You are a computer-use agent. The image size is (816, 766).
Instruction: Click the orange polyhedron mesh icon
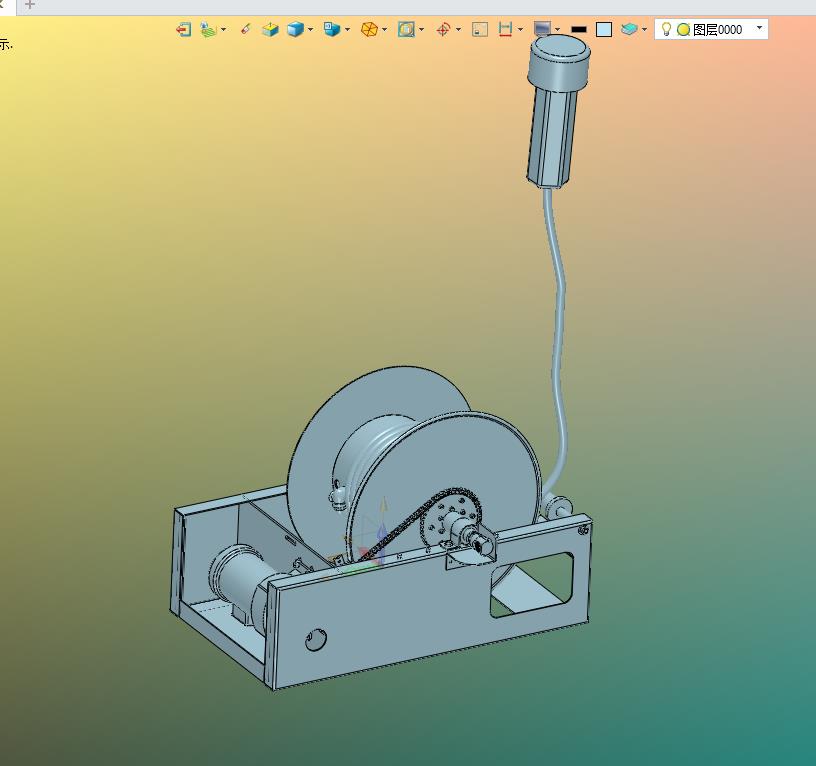point(369,29)
